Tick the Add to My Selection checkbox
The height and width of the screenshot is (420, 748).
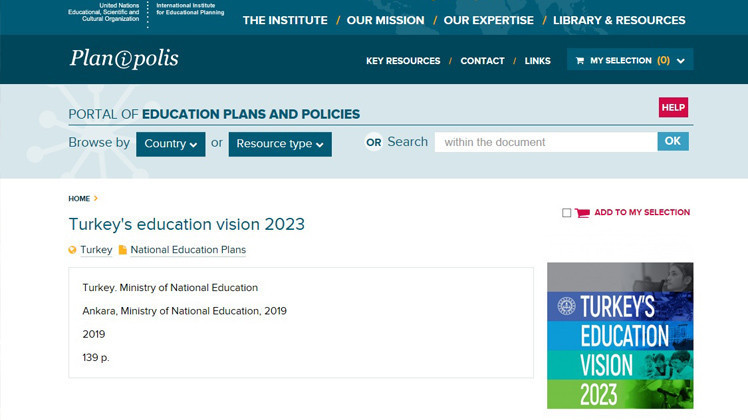click(567, 213)
